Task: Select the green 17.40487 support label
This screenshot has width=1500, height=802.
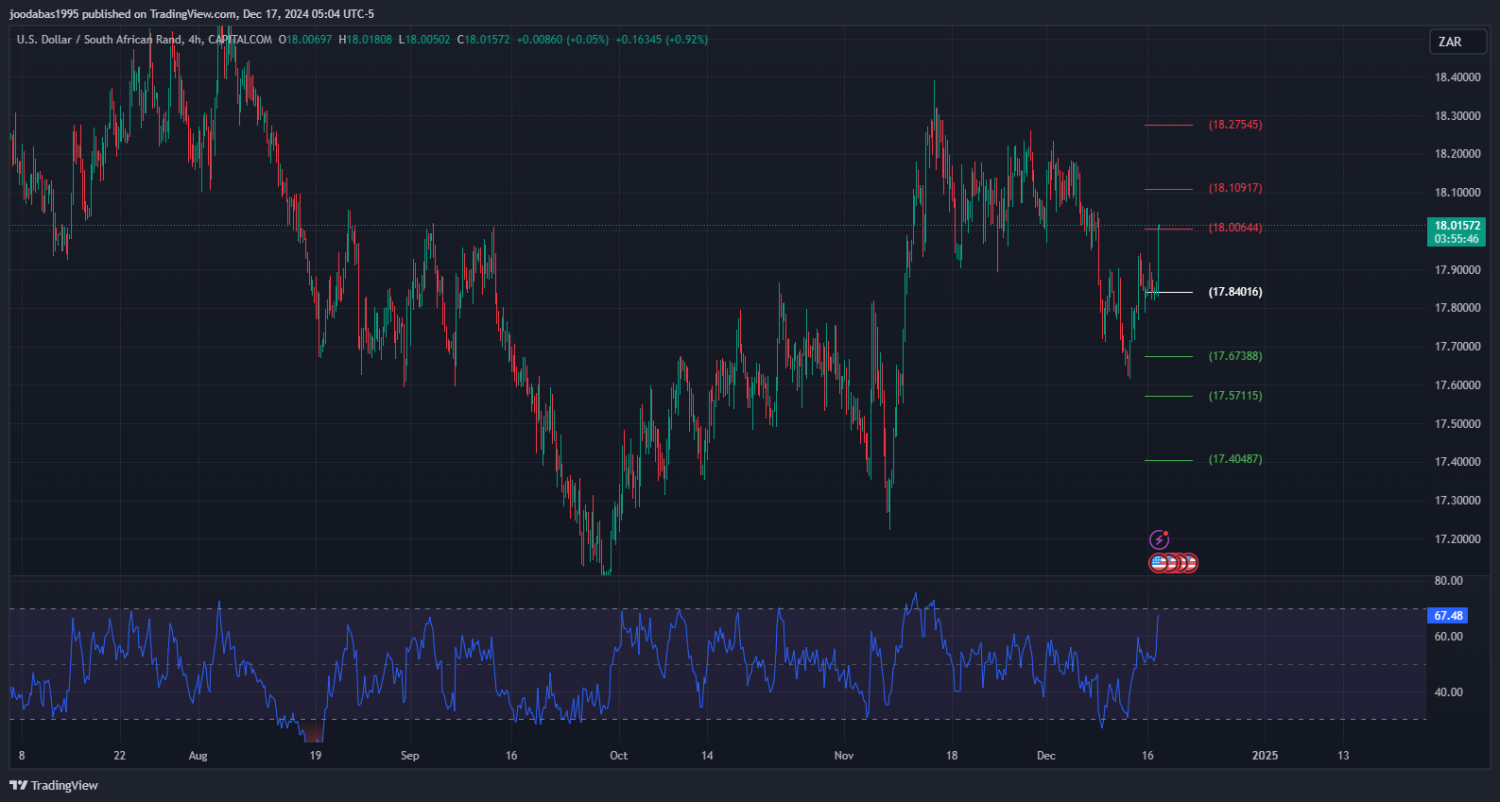Action: pos(1235,459)
